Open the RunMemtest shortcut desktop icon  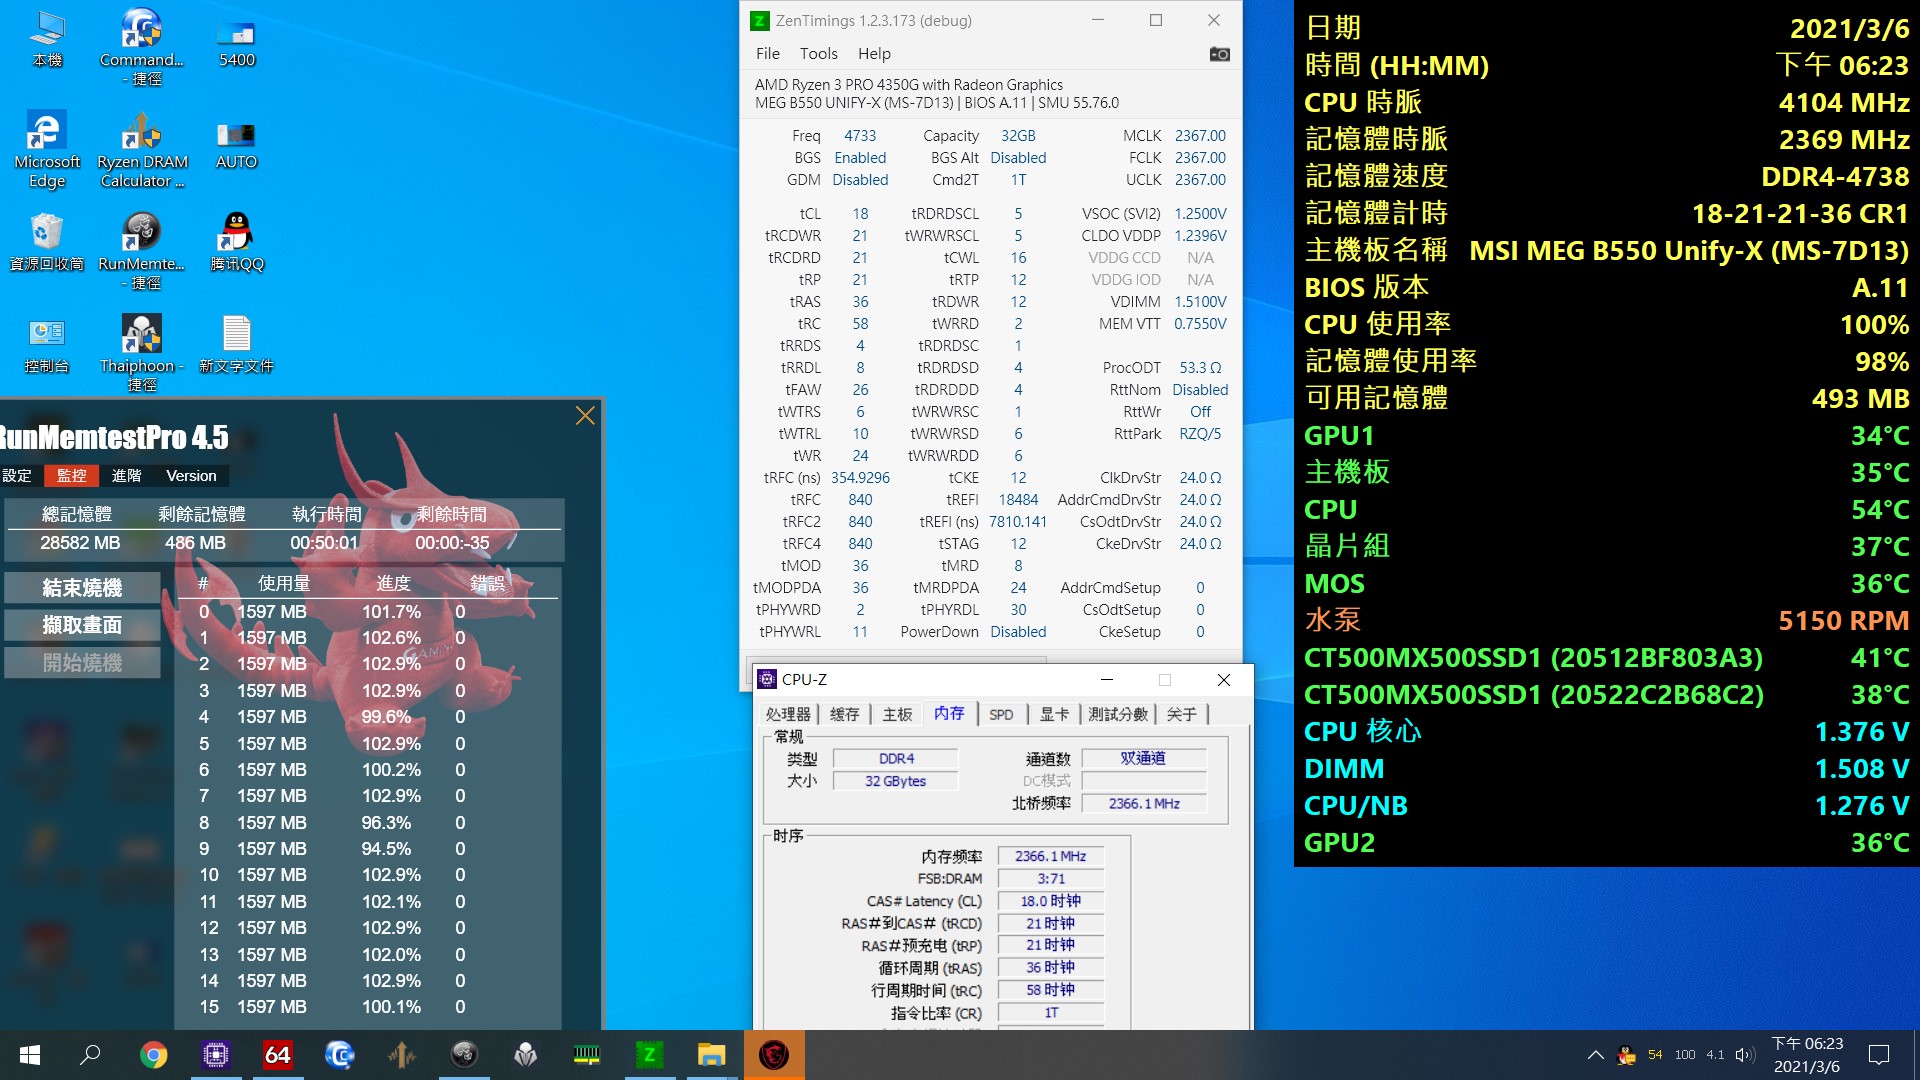142,250
